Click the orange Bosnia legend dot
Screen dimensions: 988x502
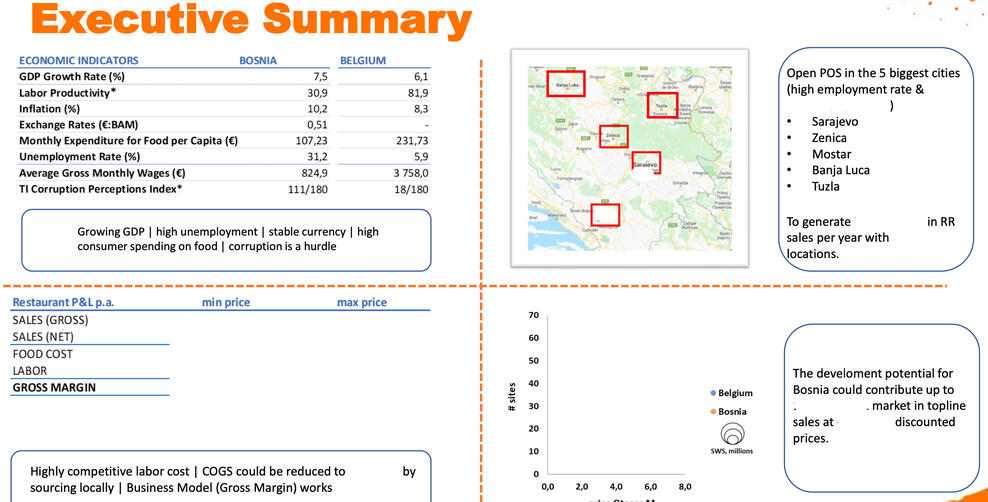click(712, 411)
